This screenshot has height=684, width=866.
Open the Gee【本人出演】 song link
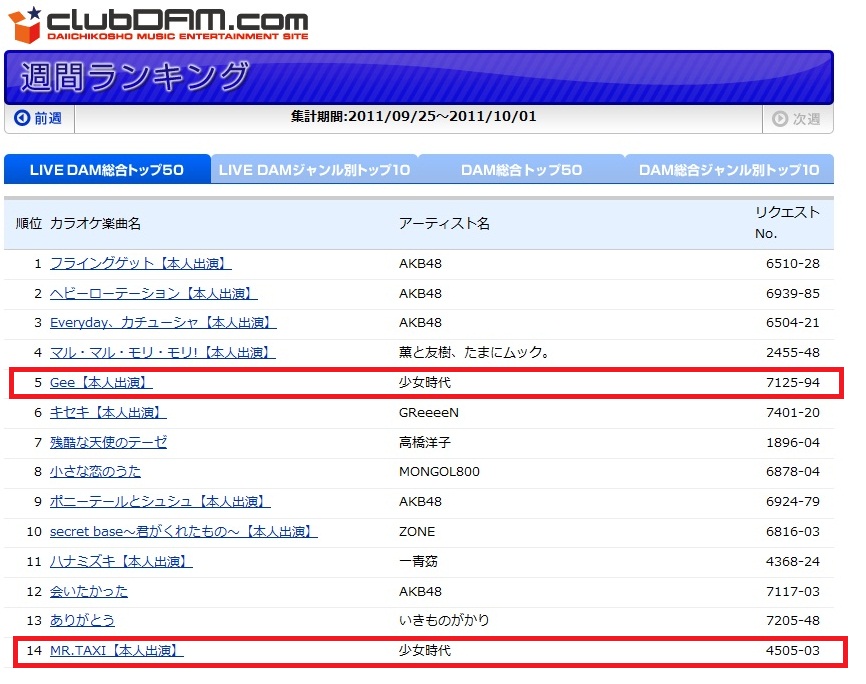[101, 382]
